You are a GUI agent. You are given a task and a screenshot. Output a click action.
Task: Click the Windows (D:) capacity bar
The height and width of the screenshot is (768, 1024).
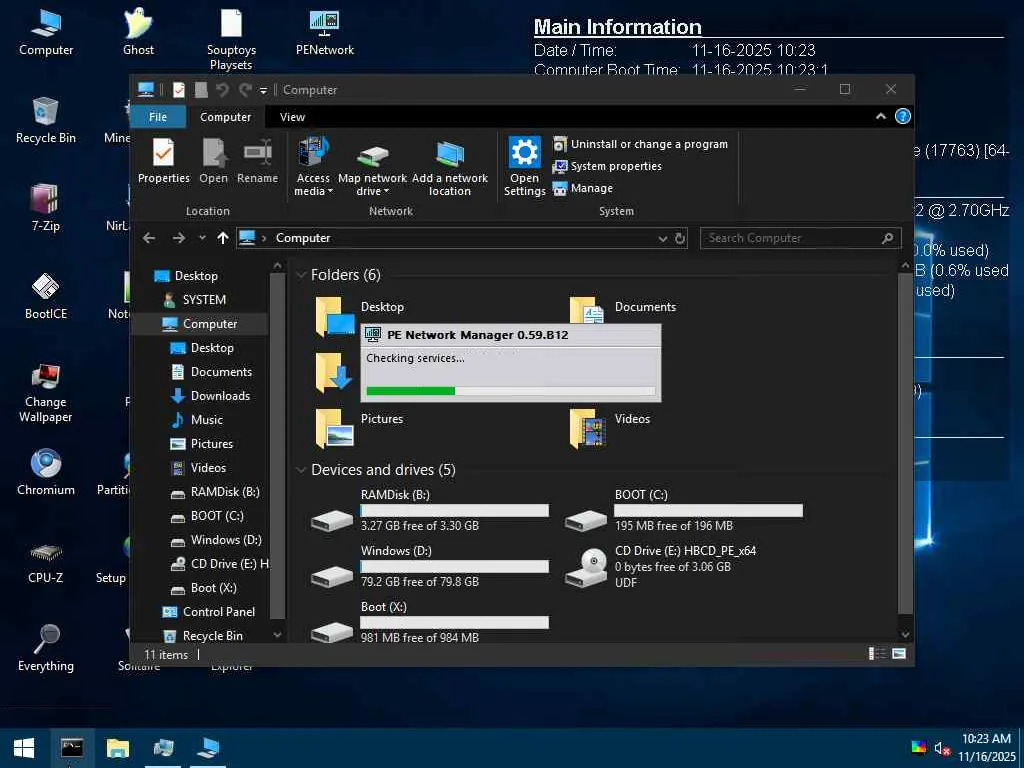point(455,567)
